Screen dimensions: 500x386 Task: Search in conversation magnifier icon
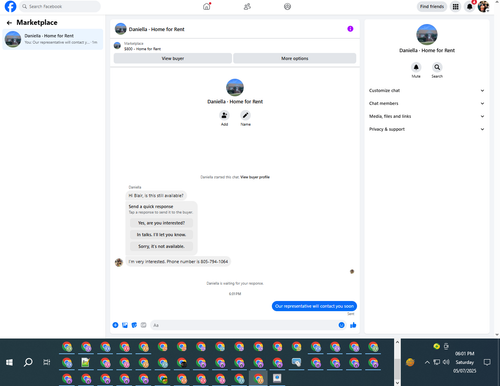pyautogui.click(x=437, y=67)
